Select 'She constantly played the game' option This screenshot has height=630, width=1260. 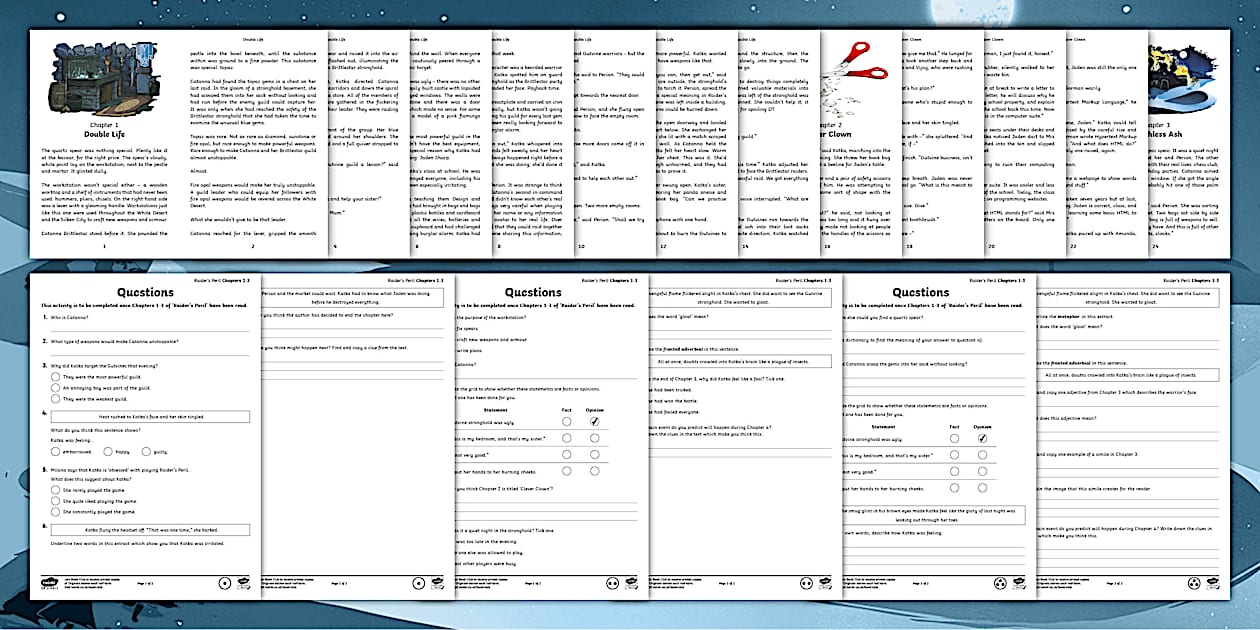53,510
